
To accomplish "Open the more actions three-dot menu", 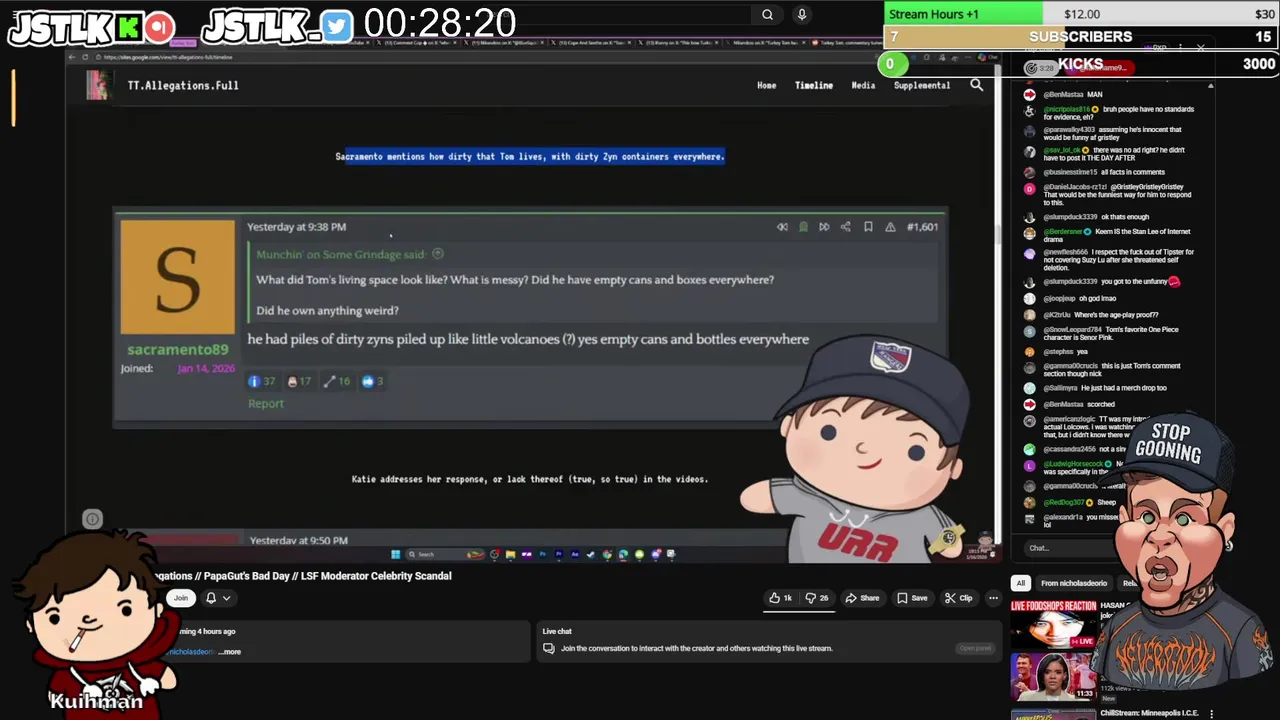I will point(993,598).
